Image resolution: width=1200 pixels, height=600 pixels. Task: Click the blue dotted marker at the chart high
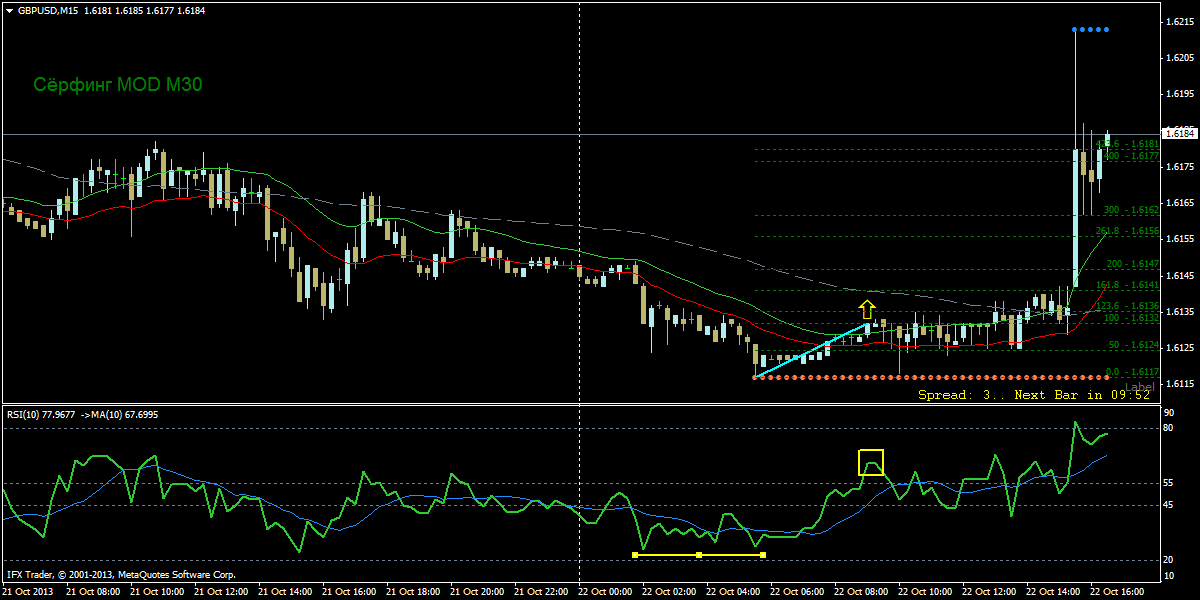point(1091,30)
